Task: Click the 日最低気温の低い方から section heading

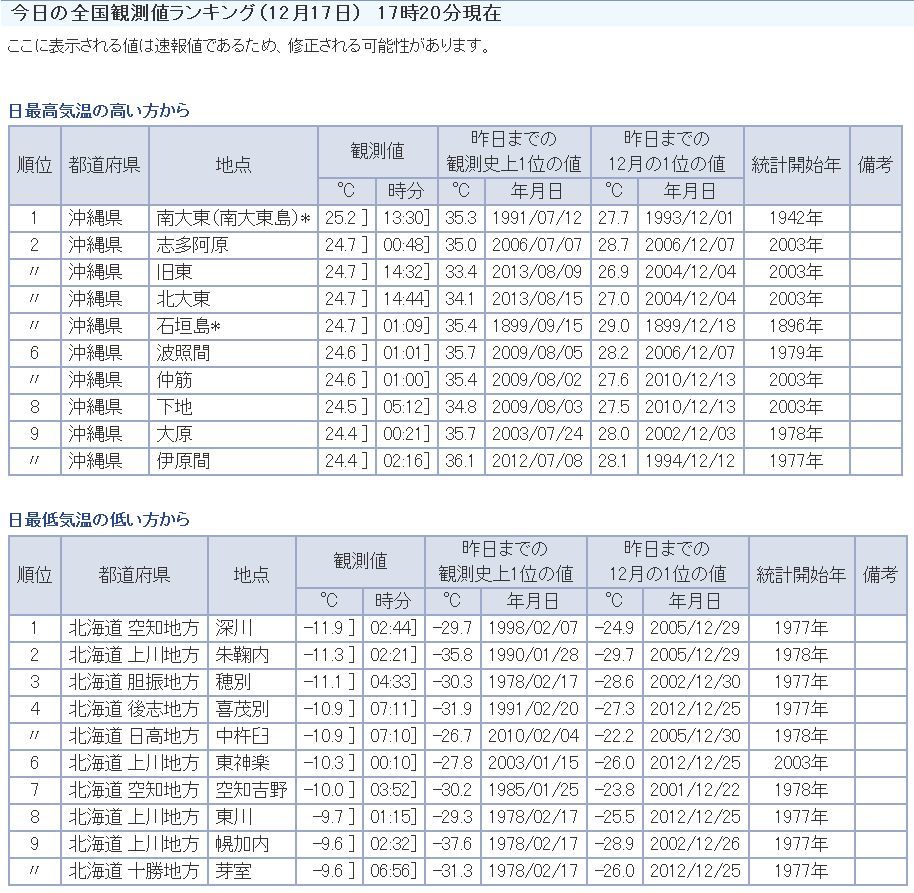Action: 99,520
